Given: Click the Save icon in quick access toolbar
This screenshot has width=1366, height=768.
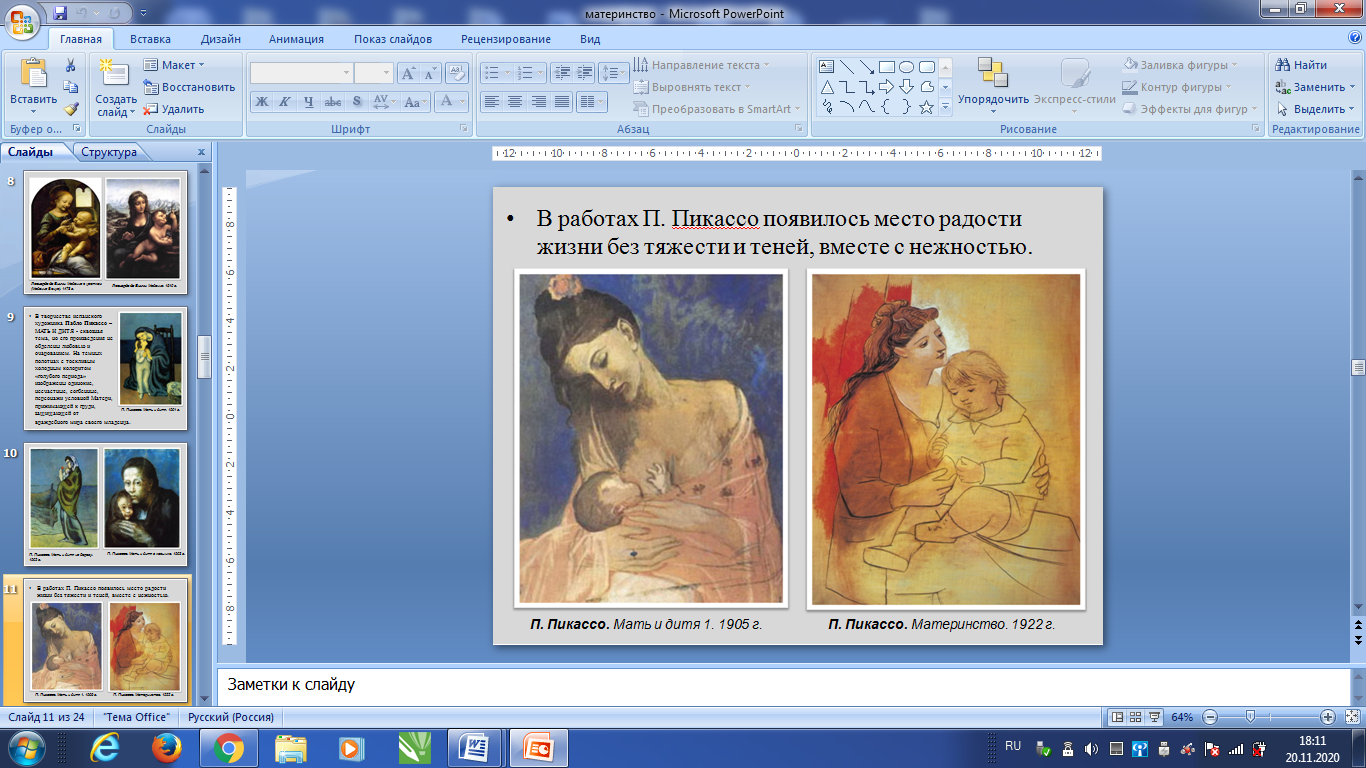Looking at the screenshot, I should point(60,14).
